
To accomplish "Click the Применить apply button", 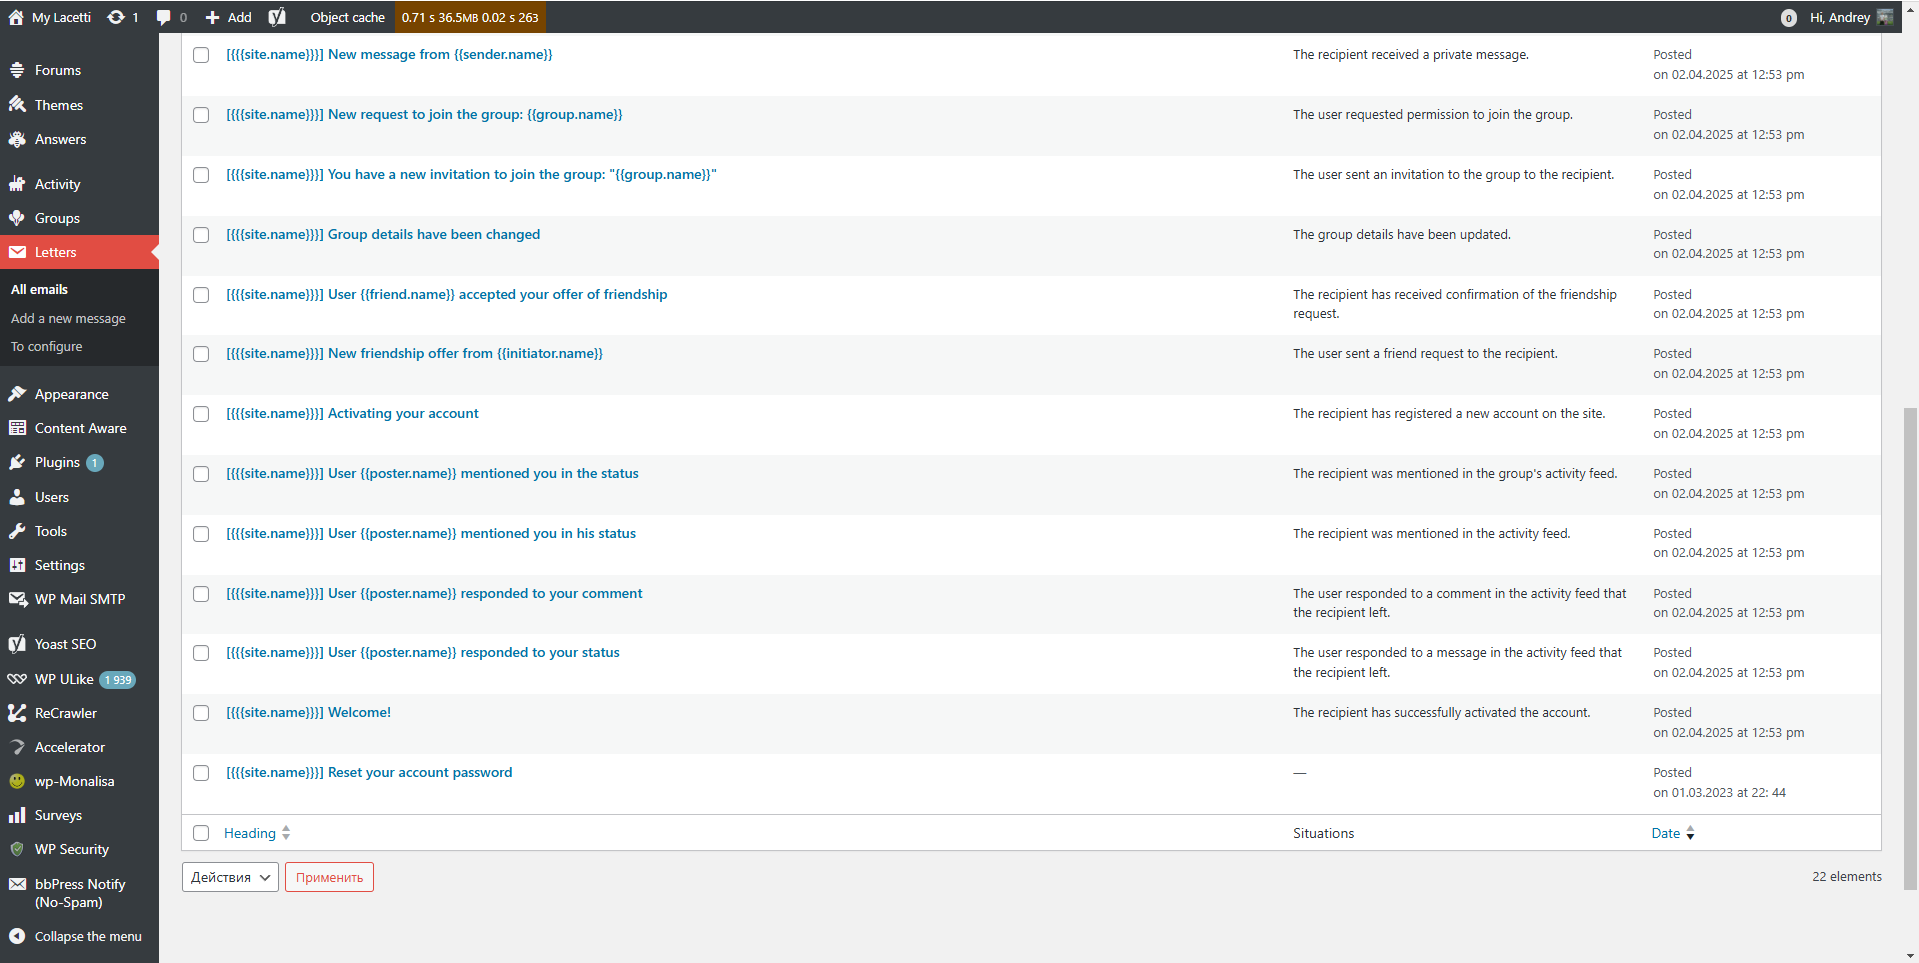I will [x=329, y=877].
